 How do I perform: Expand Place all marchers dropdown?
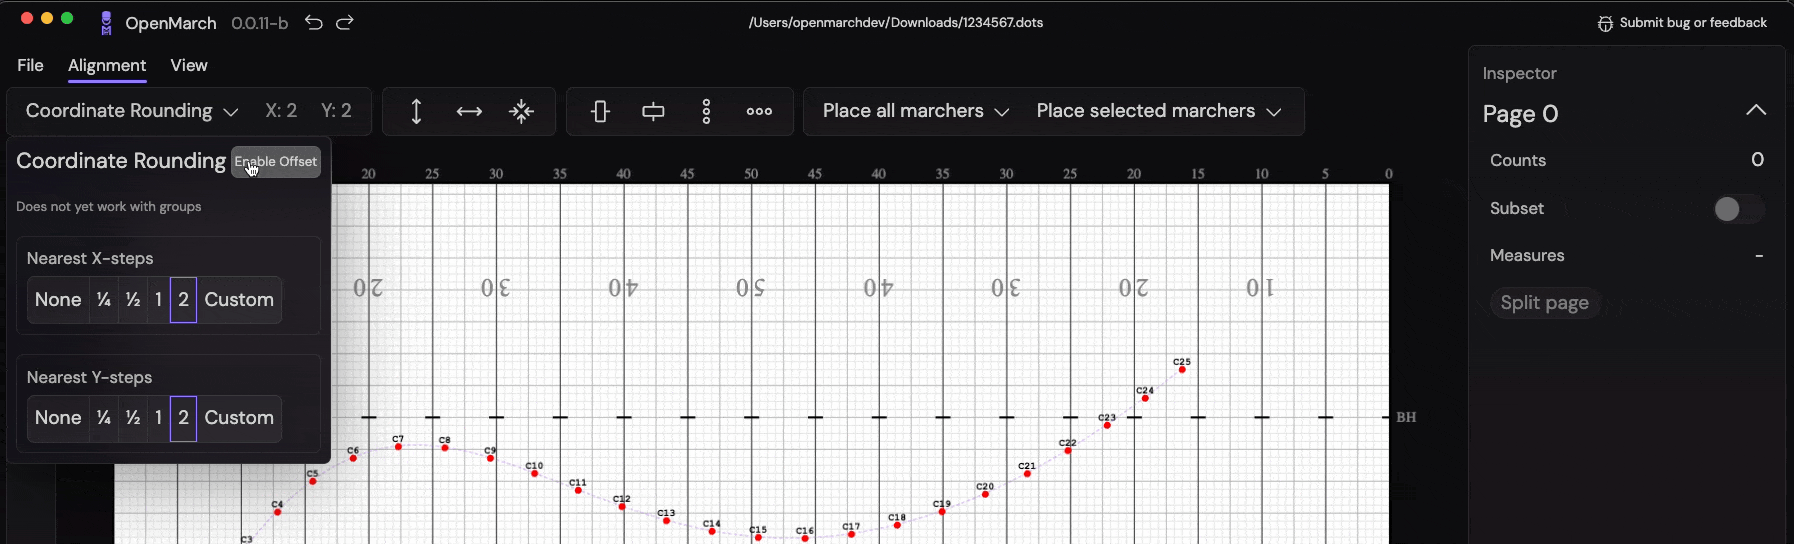[915, 111]
